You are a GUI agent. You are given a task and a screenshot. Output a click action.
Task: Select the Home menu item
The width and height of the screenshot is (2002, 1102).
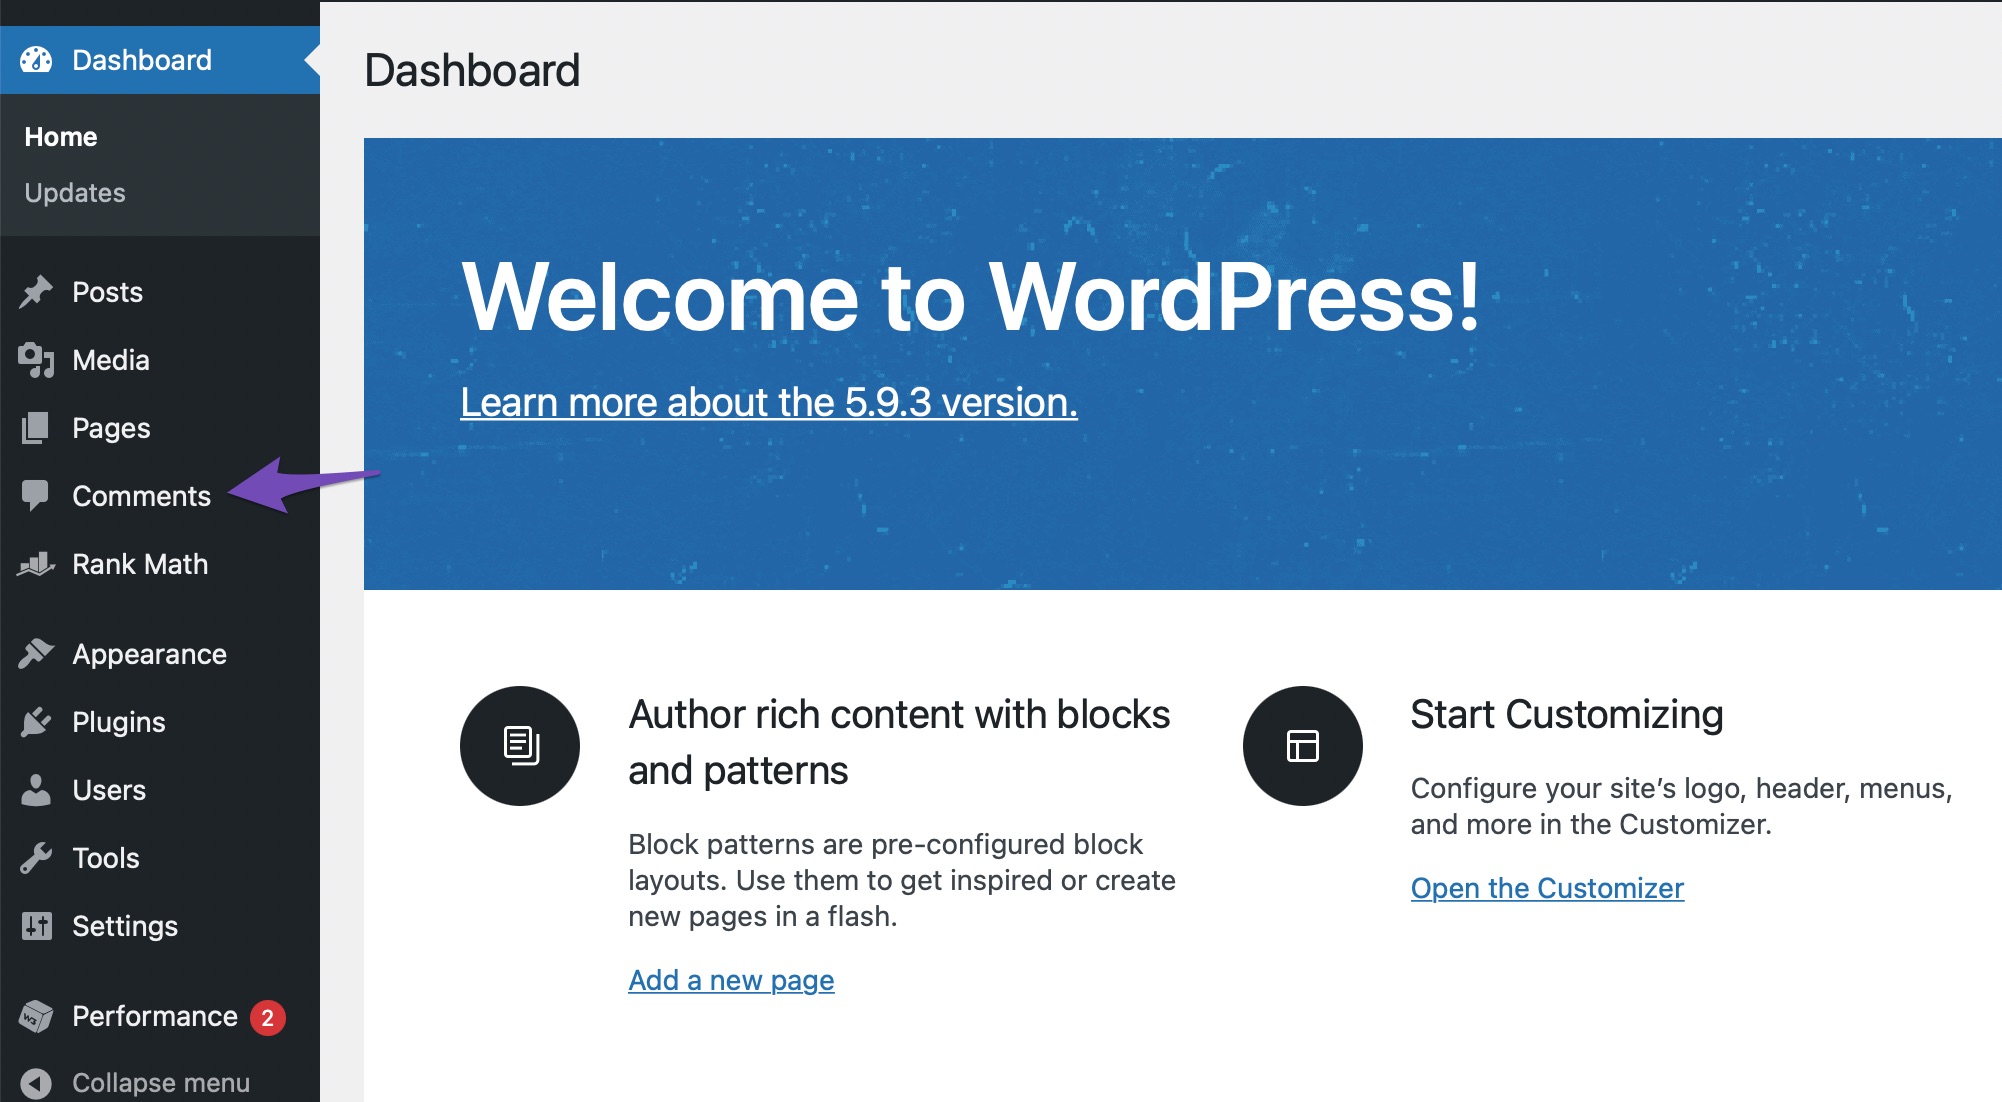coord(62,136)
